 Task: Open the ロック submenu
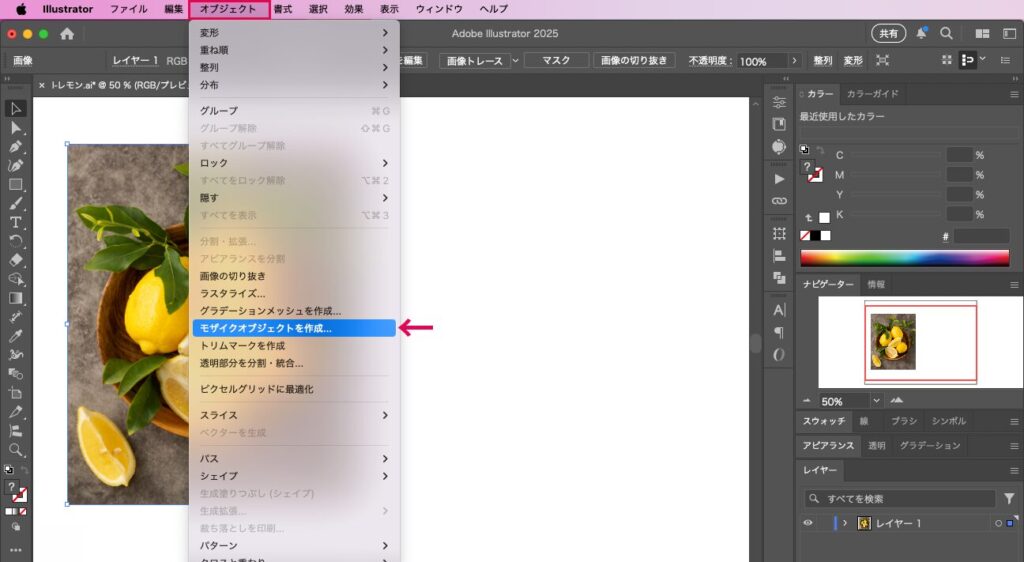coord(294,163)
